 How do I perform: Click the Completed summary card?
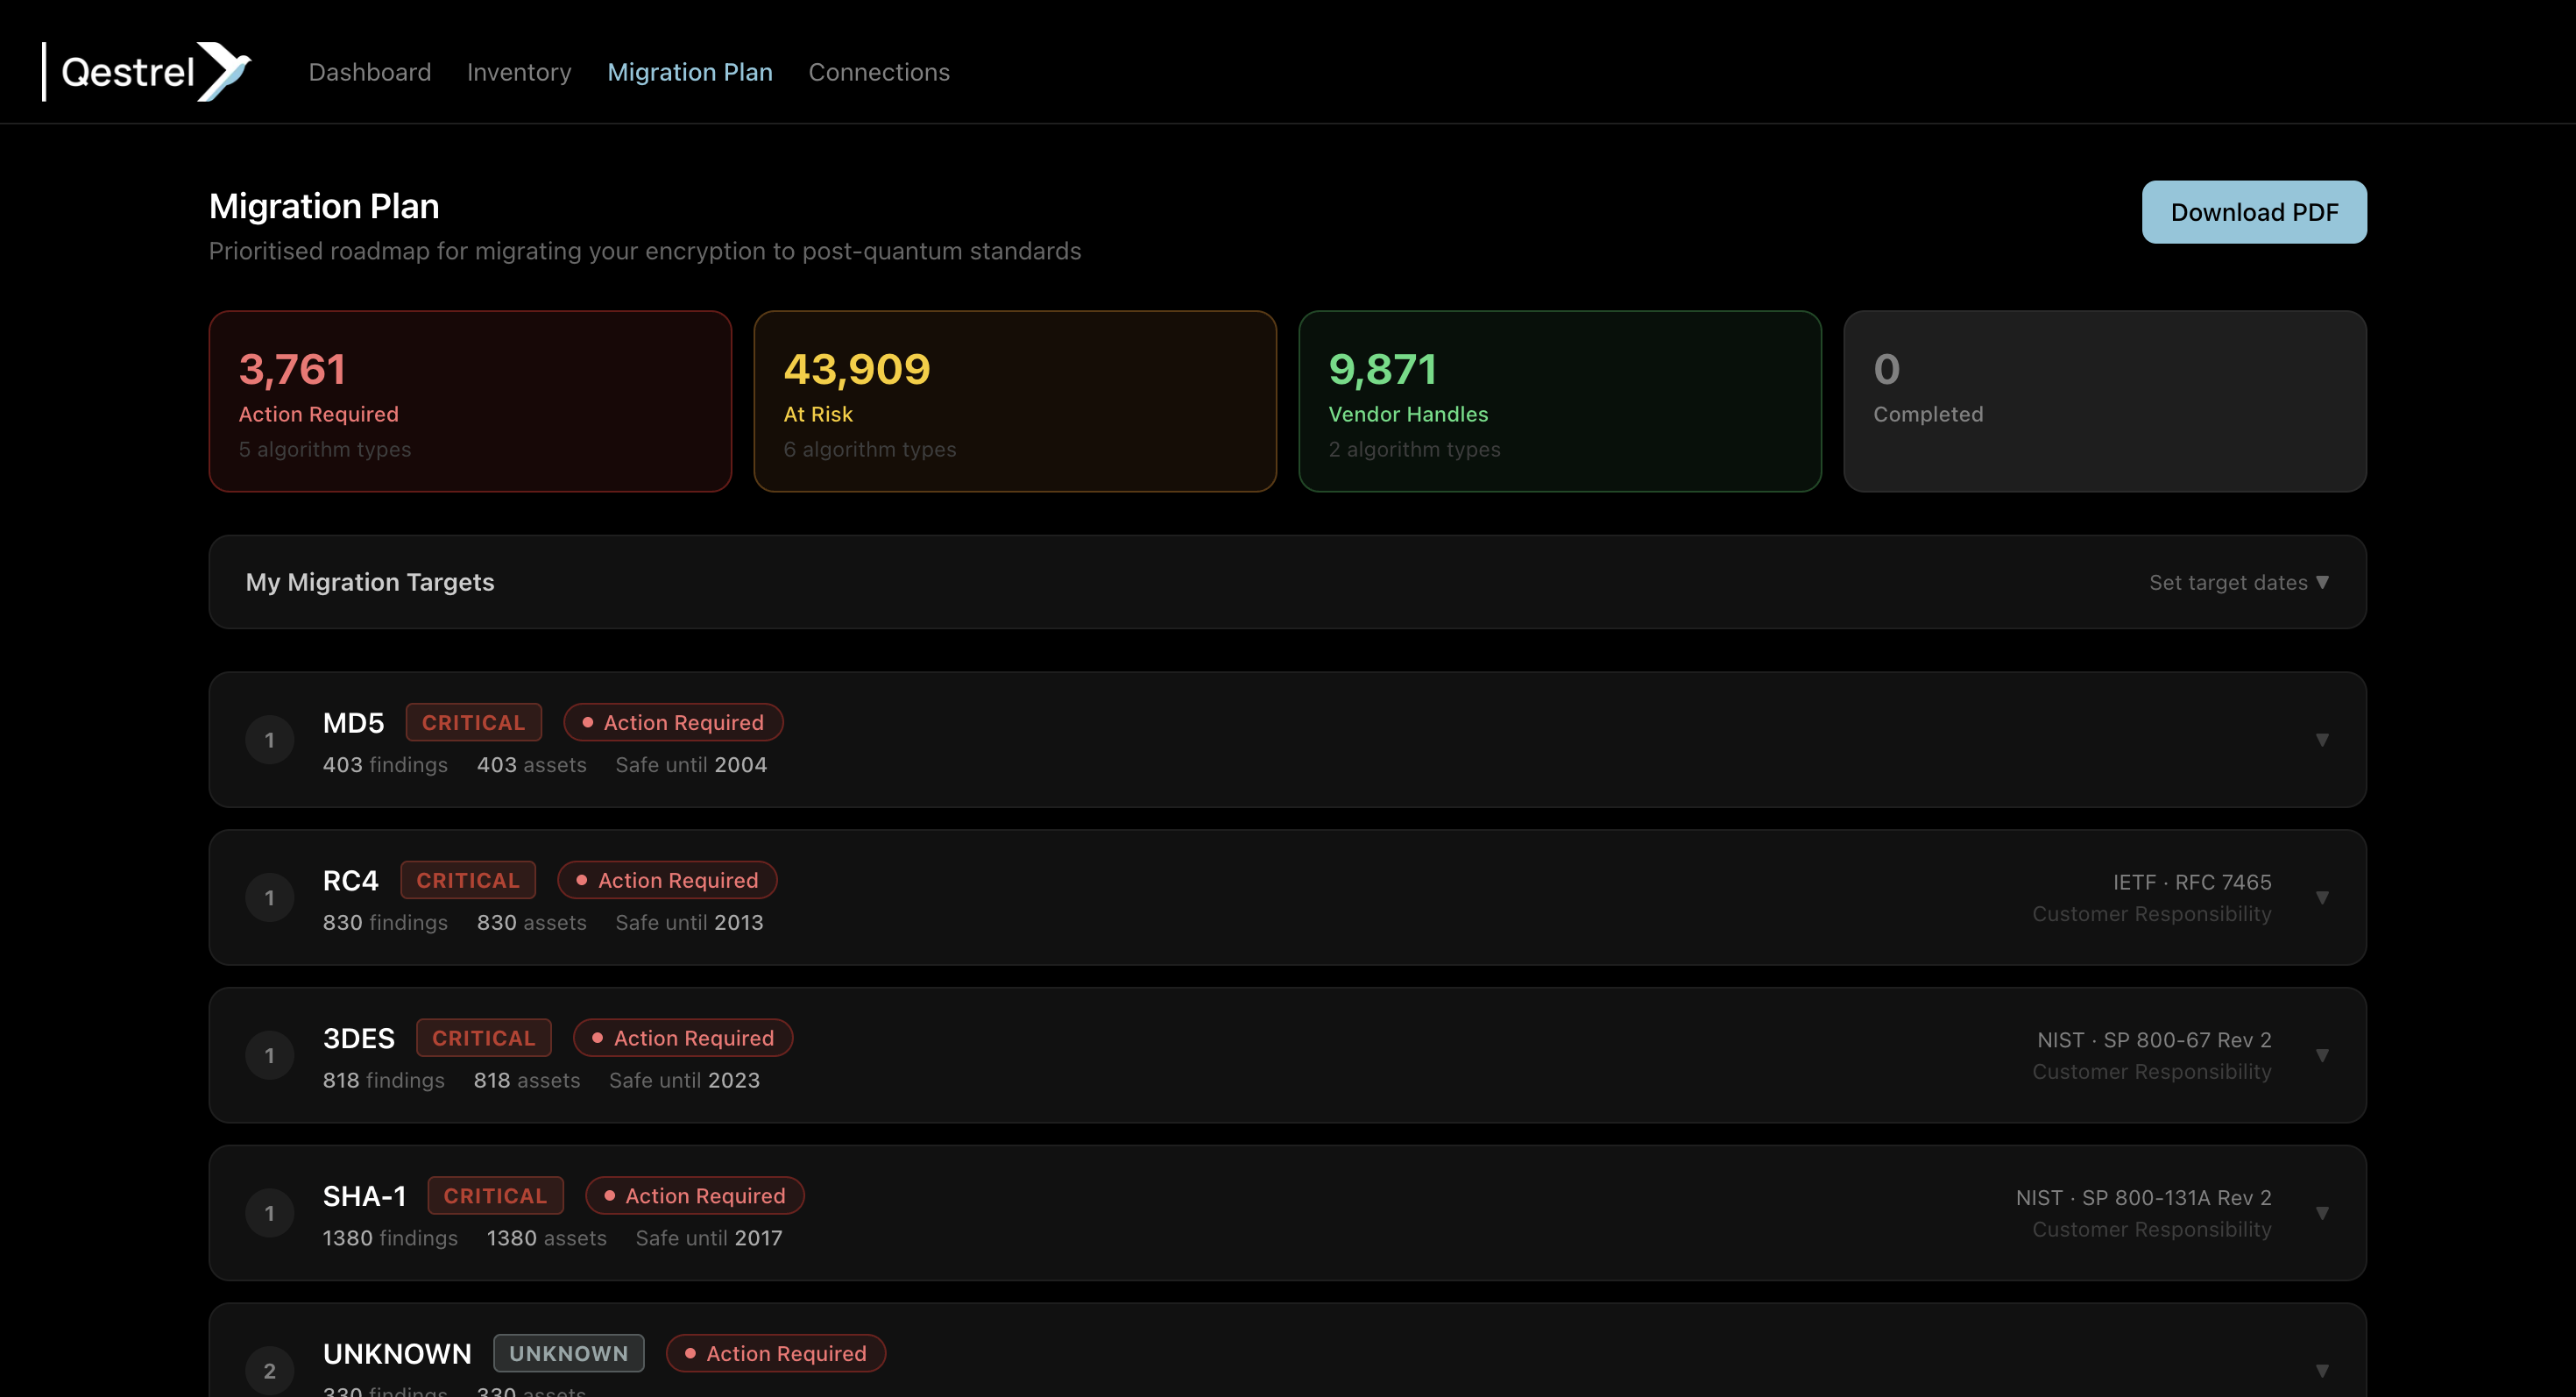[x=2105, y=401]
